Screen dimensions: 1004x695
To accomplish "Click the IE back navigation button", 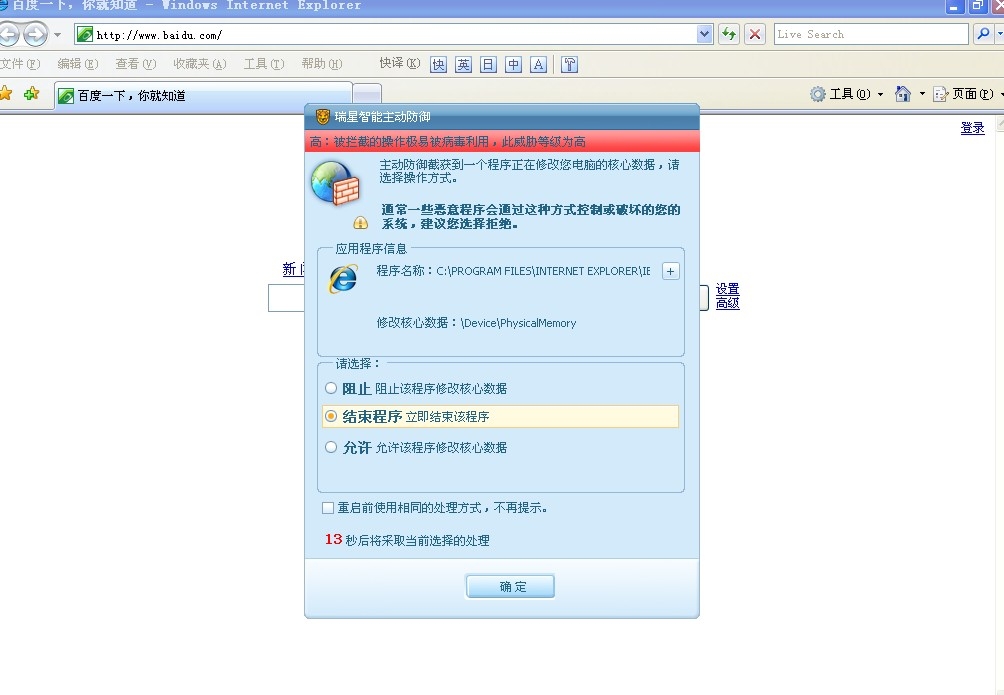I will (8, 34).
